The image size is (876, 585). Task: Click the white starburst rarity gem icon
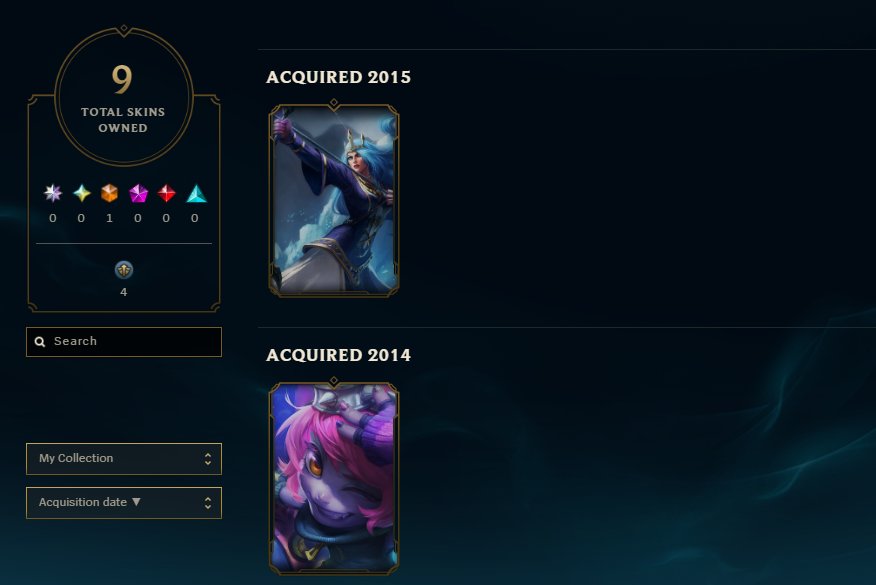pyautogui.click(x=53, y=193)
